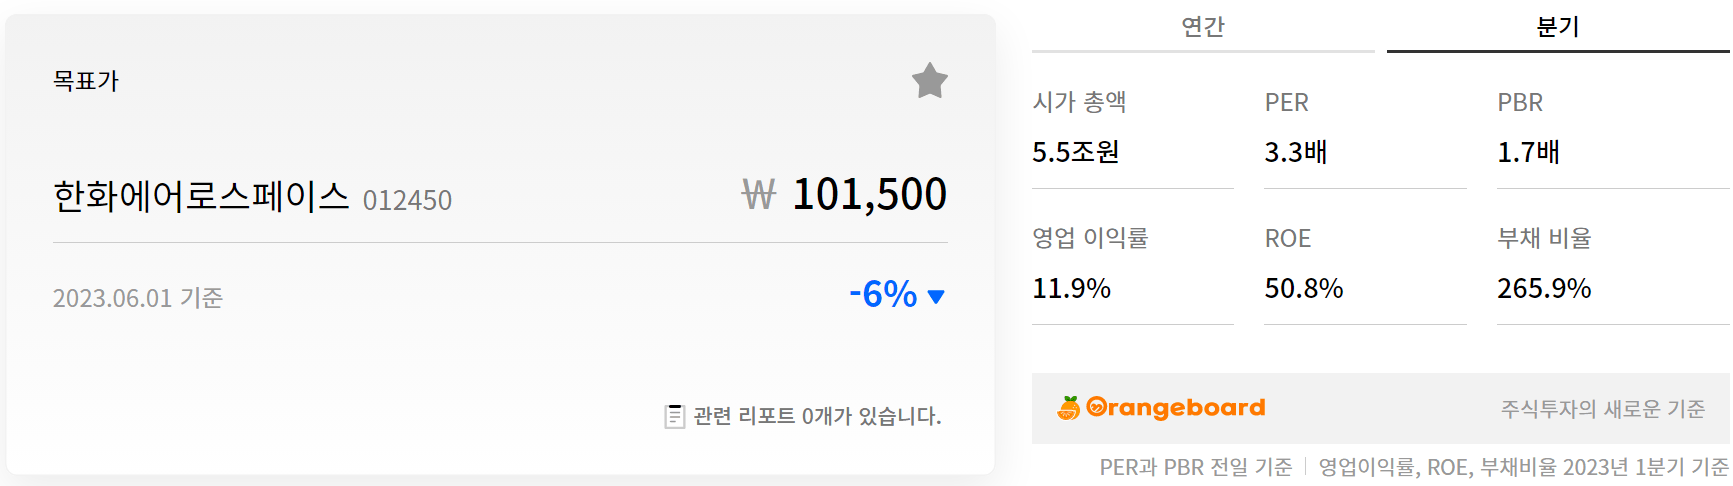Toggle the favorite star for this stock

929,81
